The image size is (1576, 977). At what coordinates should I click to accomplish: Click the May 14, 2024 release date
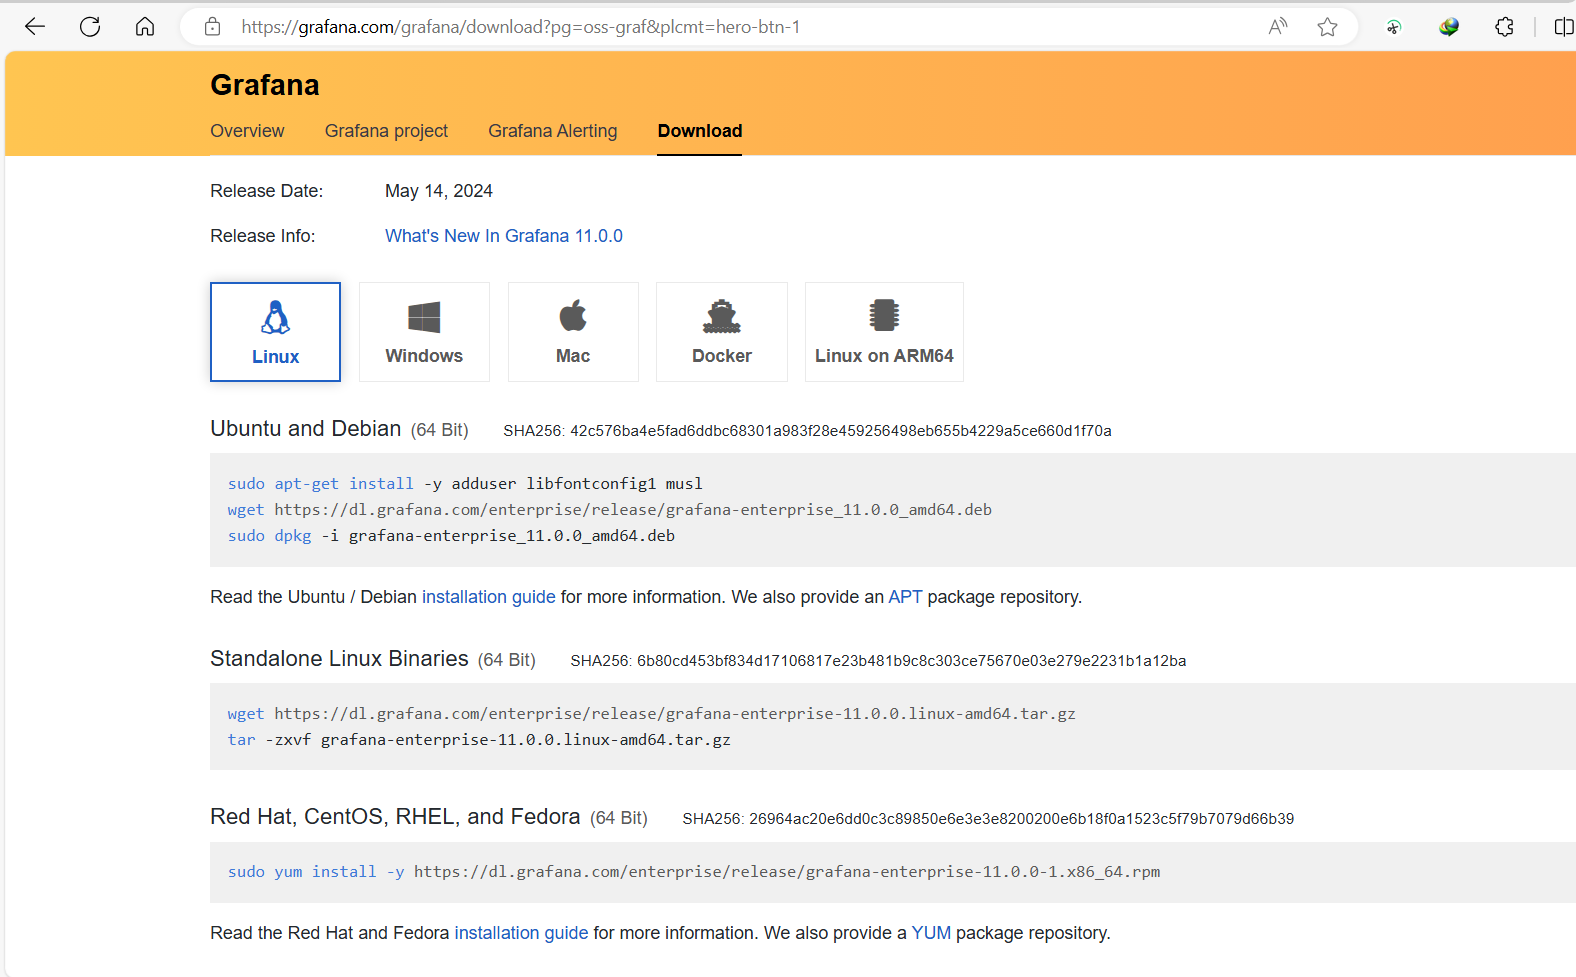pos(439,191)
